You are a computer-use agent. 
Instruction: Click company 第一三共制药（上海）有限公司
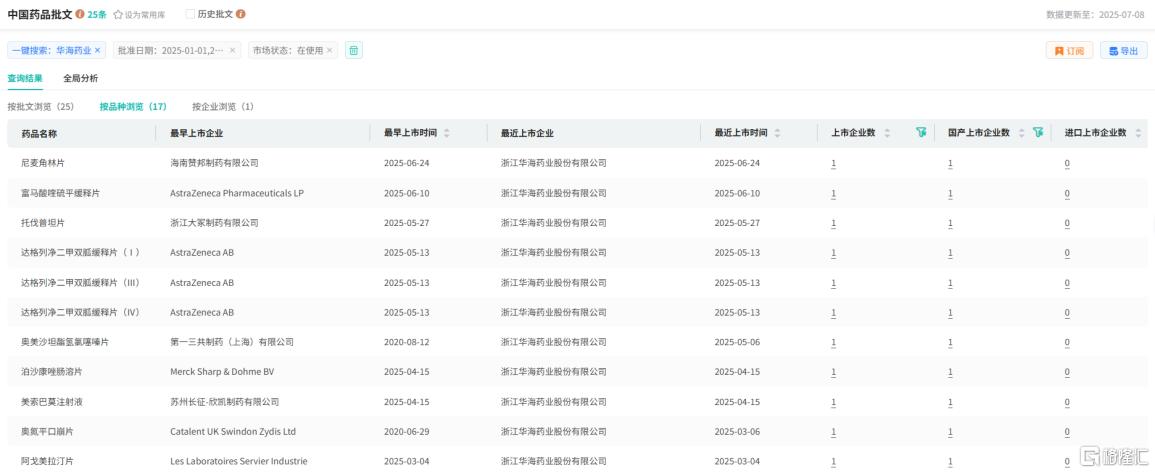click(232, 343)
